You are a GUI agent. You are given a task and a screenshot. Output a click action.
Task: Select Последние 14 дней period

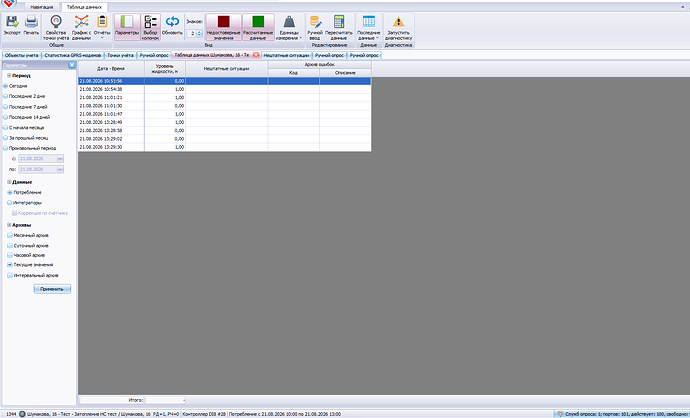coord(6,117)
